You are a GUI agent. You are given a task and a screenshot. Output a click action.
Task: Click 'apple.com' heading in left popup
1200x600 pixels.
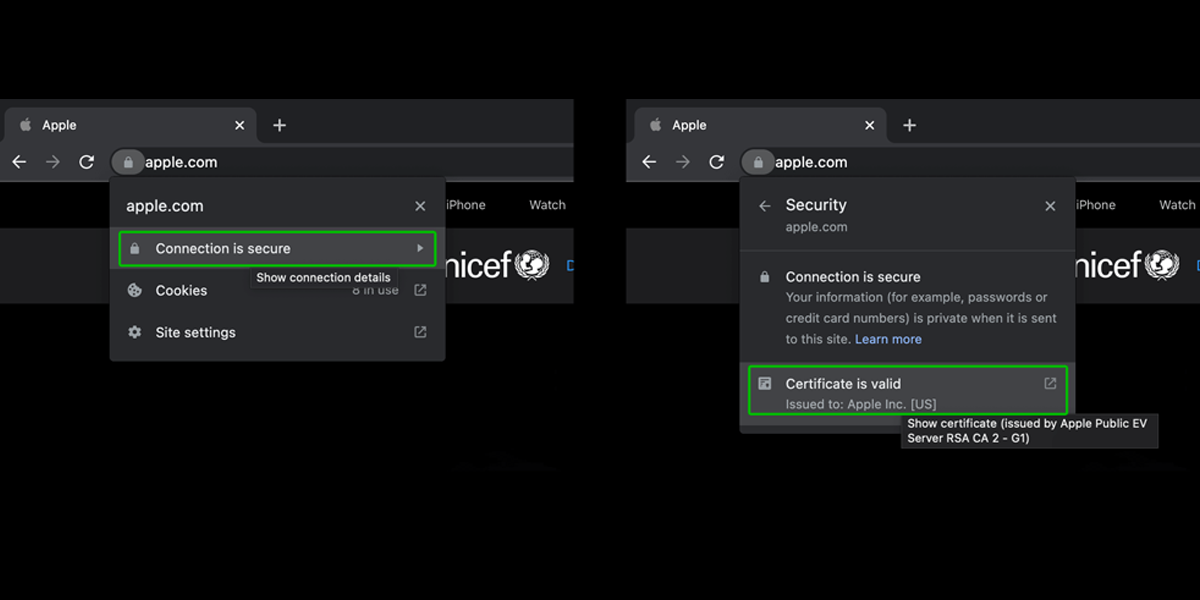click(165, 206)
